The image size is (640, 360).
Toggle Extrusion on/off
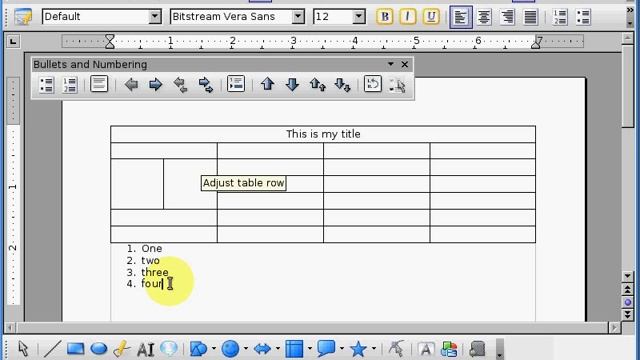pyautogui.click(x=477, y=349)
